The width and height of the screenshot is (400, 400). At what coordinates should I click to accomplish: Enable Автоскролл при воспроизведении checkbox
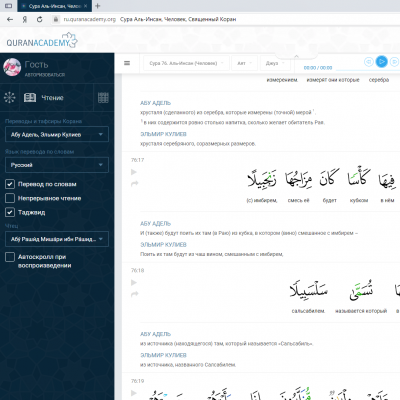10,257
